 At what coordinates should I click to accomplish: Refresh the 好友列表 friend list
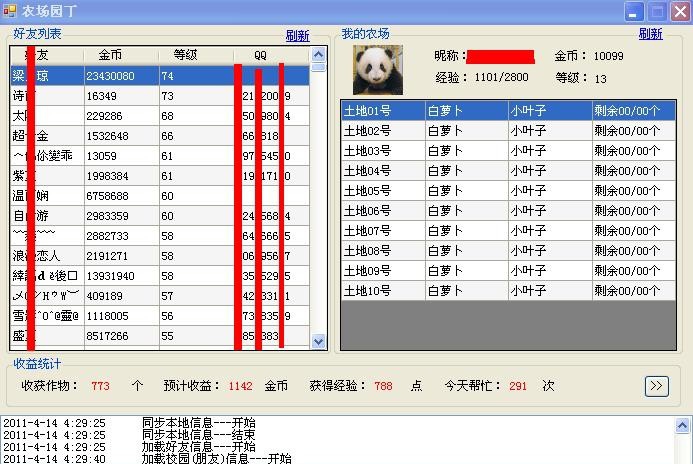point(297,35)
